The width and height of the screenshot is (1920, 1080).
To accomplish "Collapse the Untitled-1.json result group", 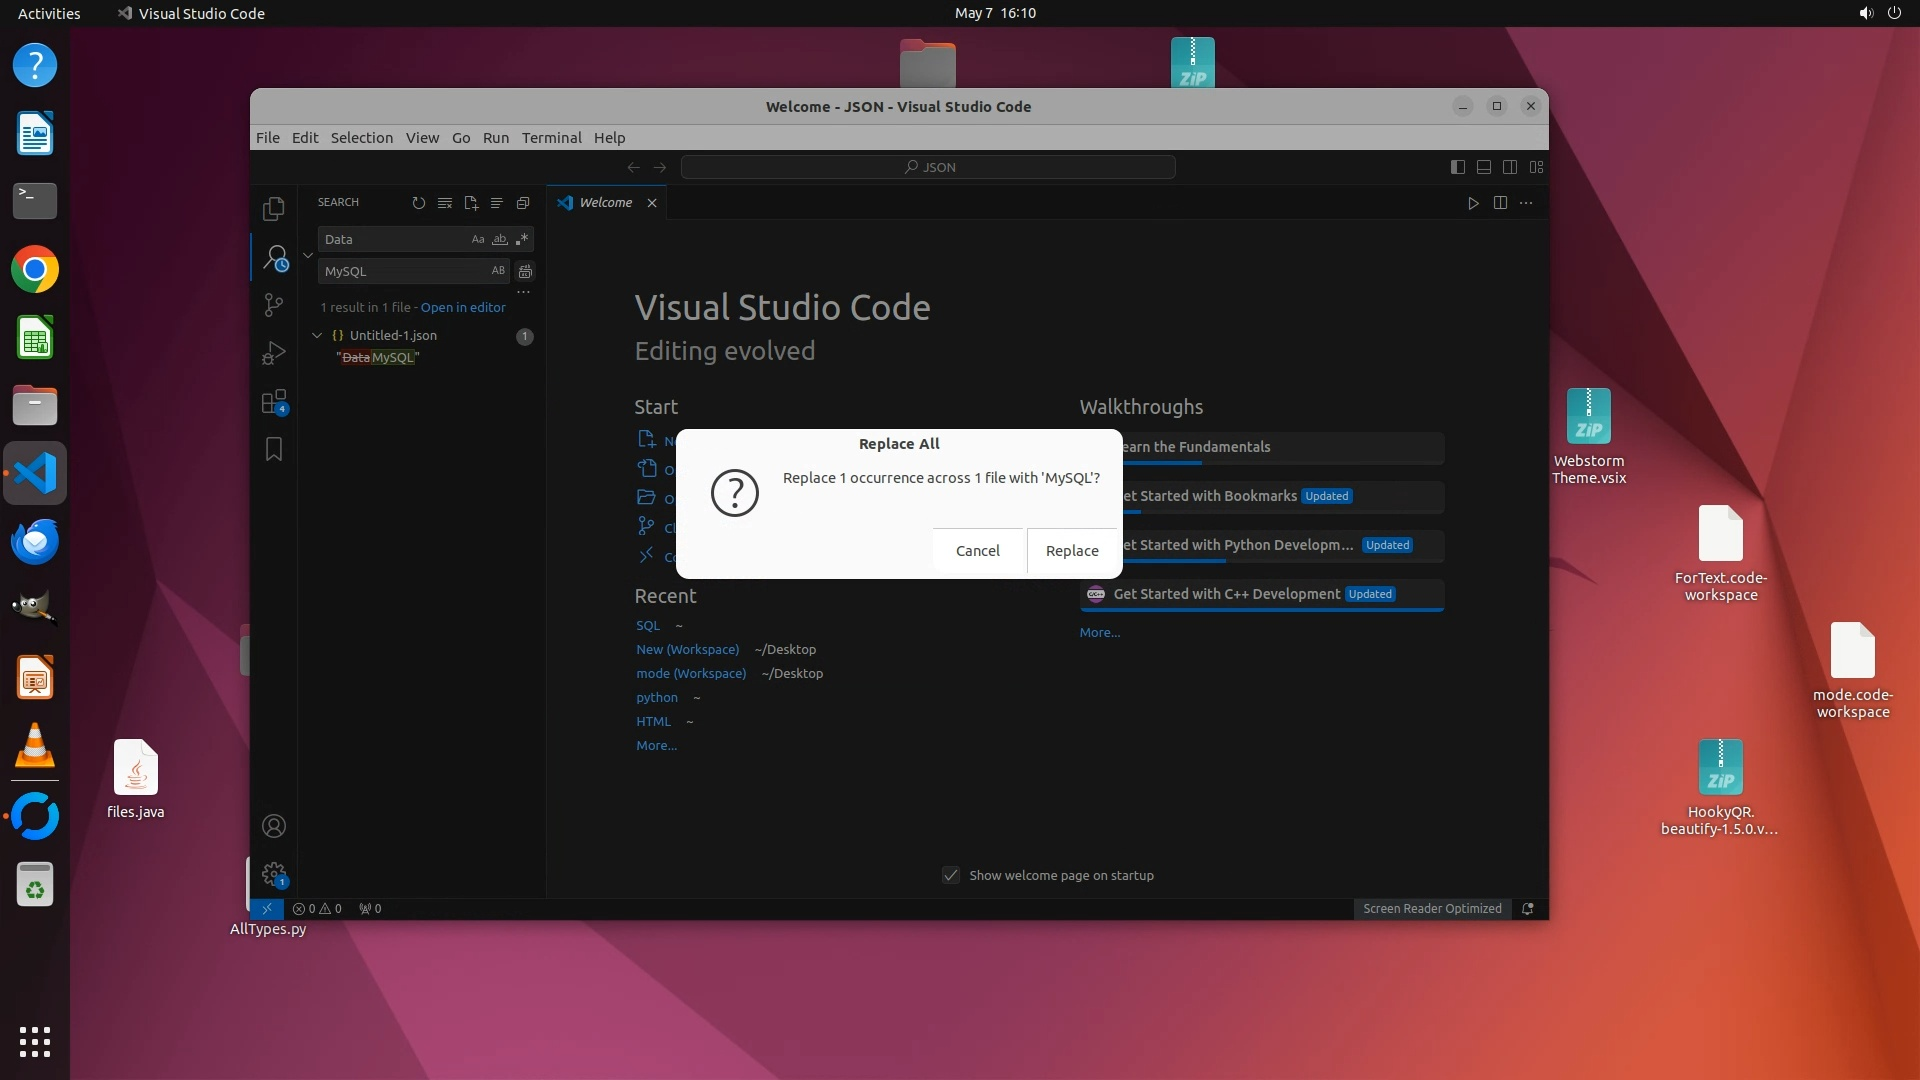I will (x=317, y=336).
